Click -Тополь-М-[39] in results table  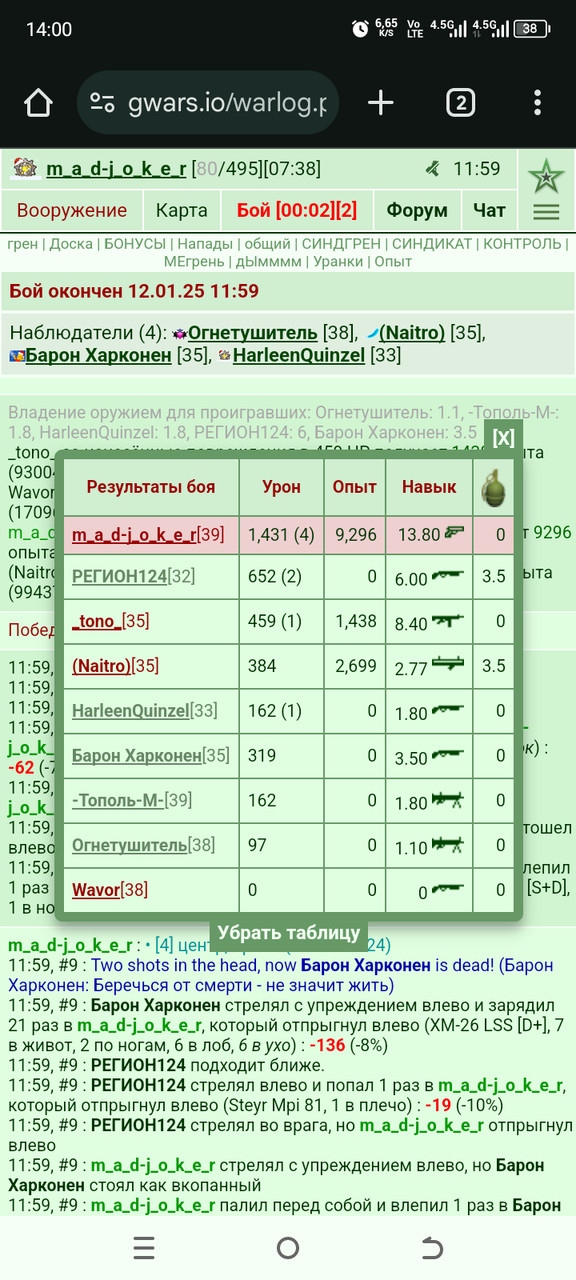coord(132,800)
